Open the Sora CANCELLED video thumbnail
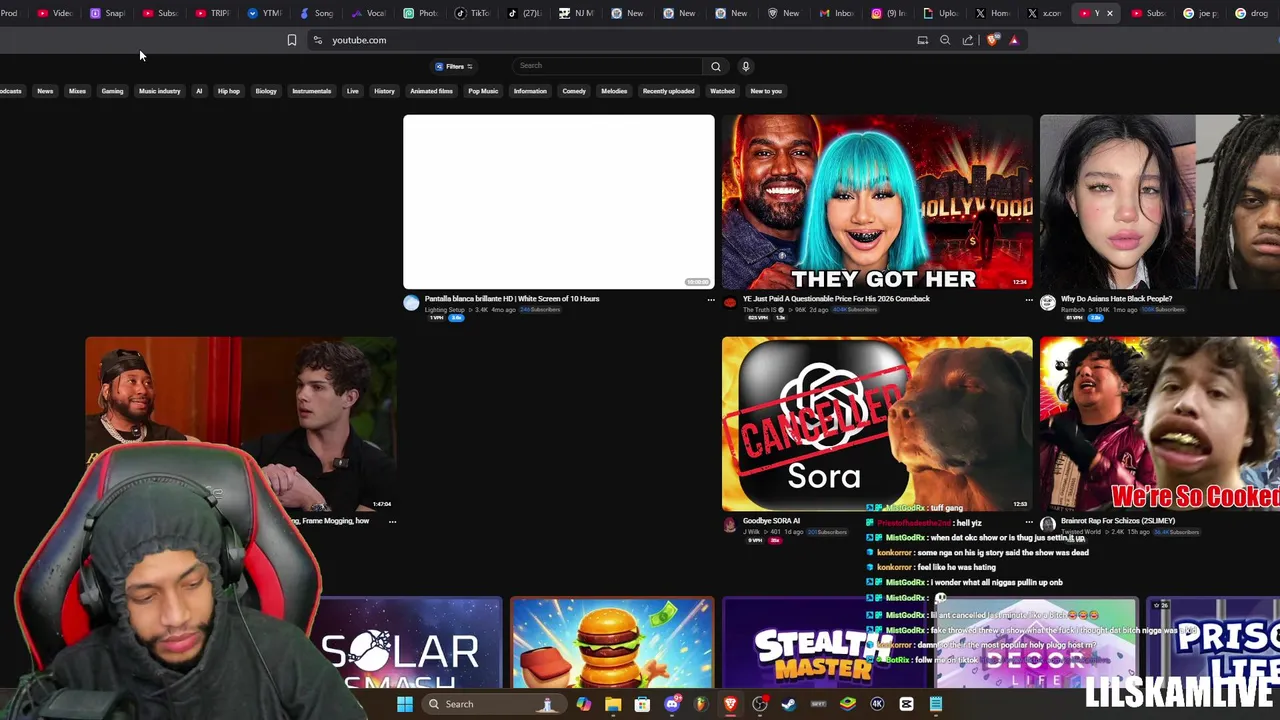 pos(877,424)
